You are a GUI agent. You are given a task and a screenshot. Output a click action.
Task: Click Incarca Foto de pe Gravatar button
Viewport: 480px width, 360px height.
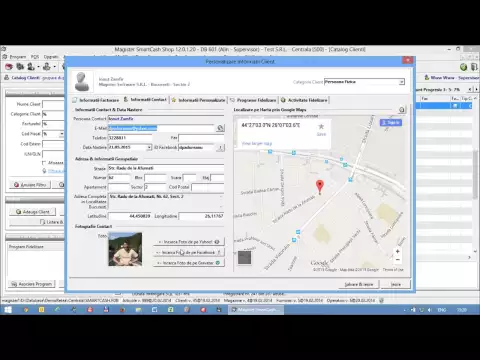pyautogui.click(x=189, y=263)
